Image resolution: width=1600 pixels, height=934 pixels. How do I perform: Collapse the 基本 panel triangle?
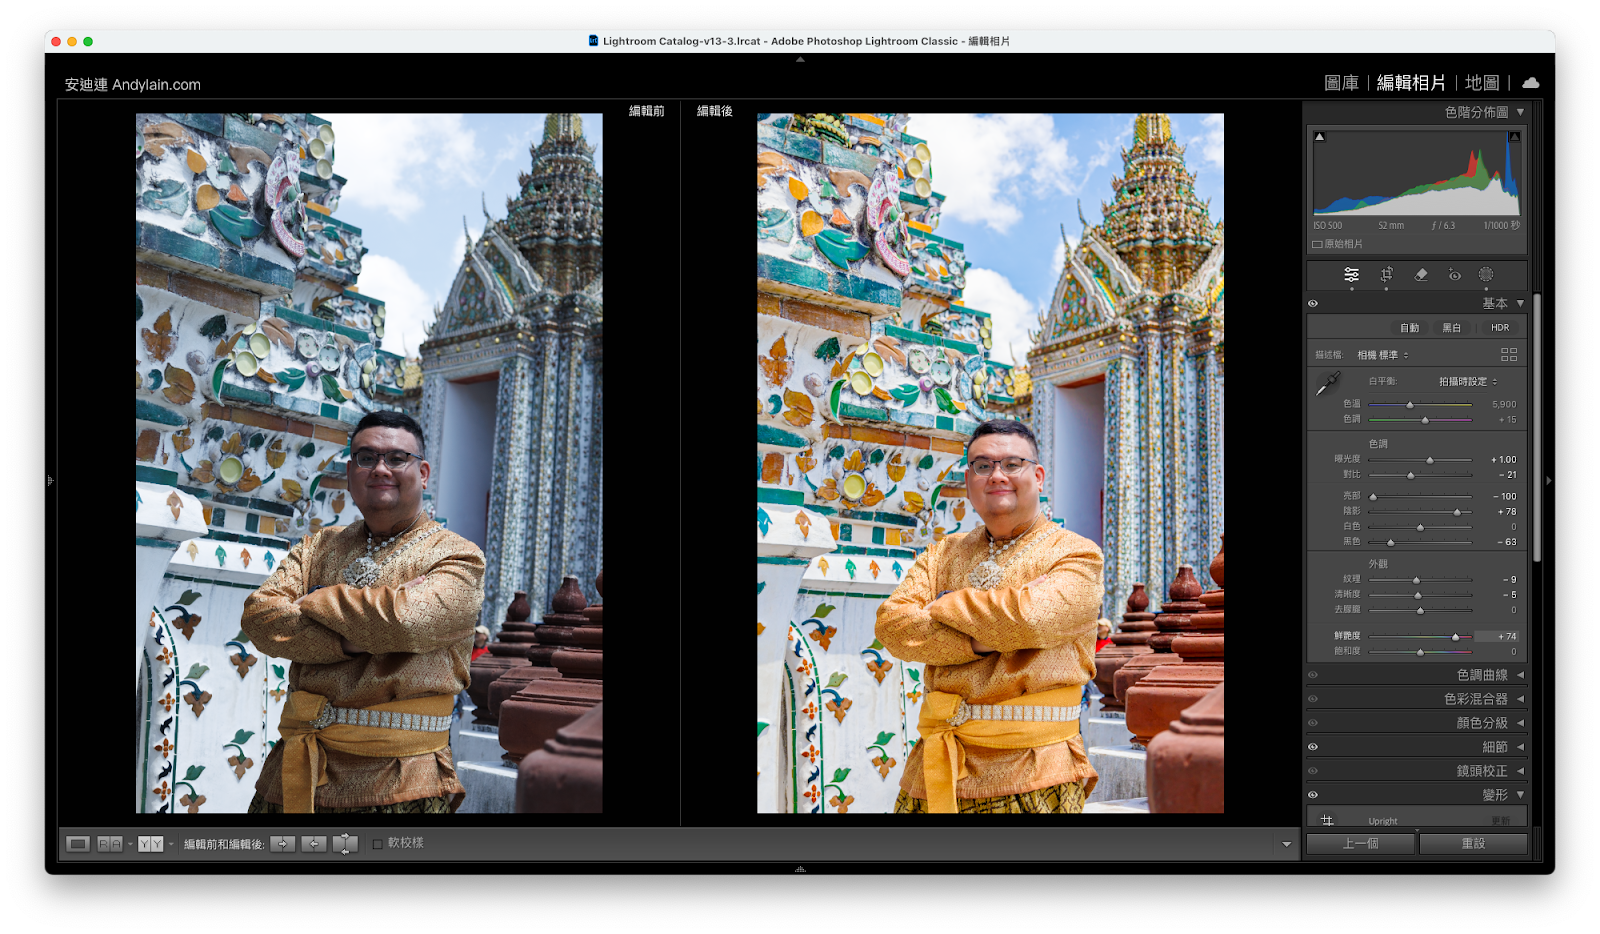pos(1520,304)
